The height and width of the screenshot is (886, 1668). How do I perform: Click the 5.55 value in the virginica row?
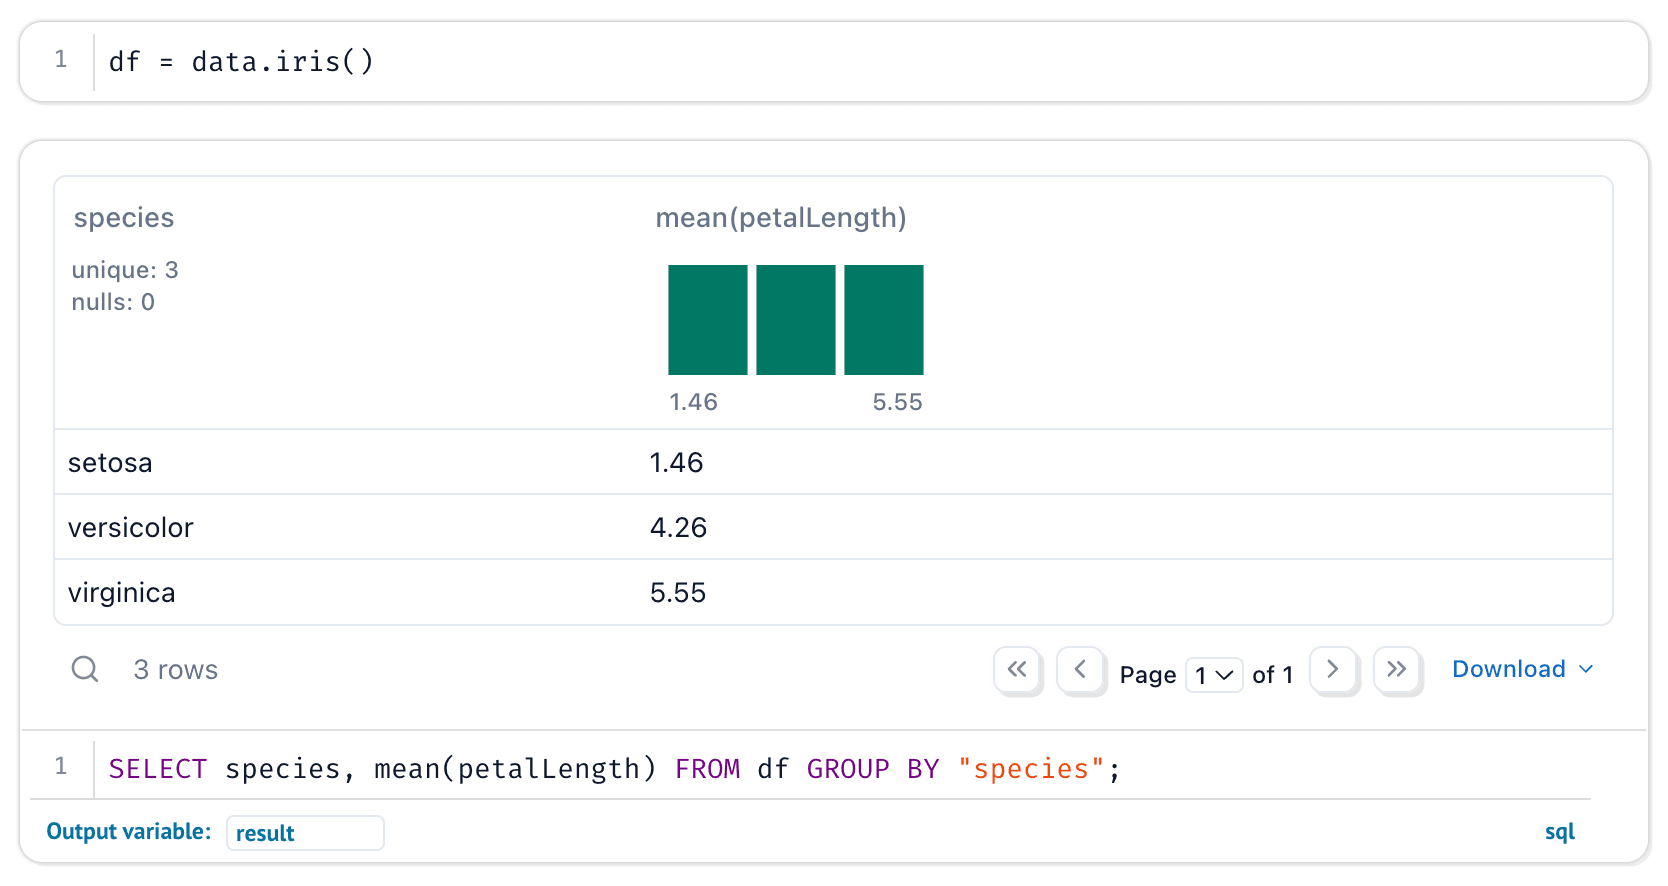coord(678,593)
